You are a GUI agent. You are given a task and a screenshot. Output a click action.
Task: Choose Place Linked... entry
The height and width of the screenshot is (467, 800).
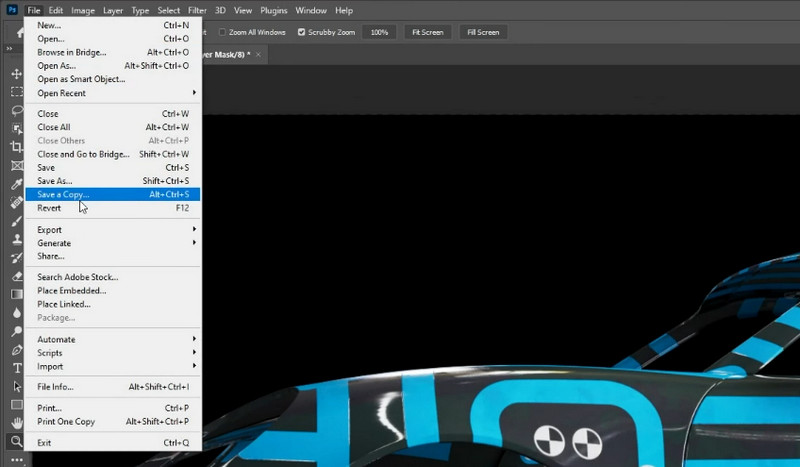click(113, 304)
